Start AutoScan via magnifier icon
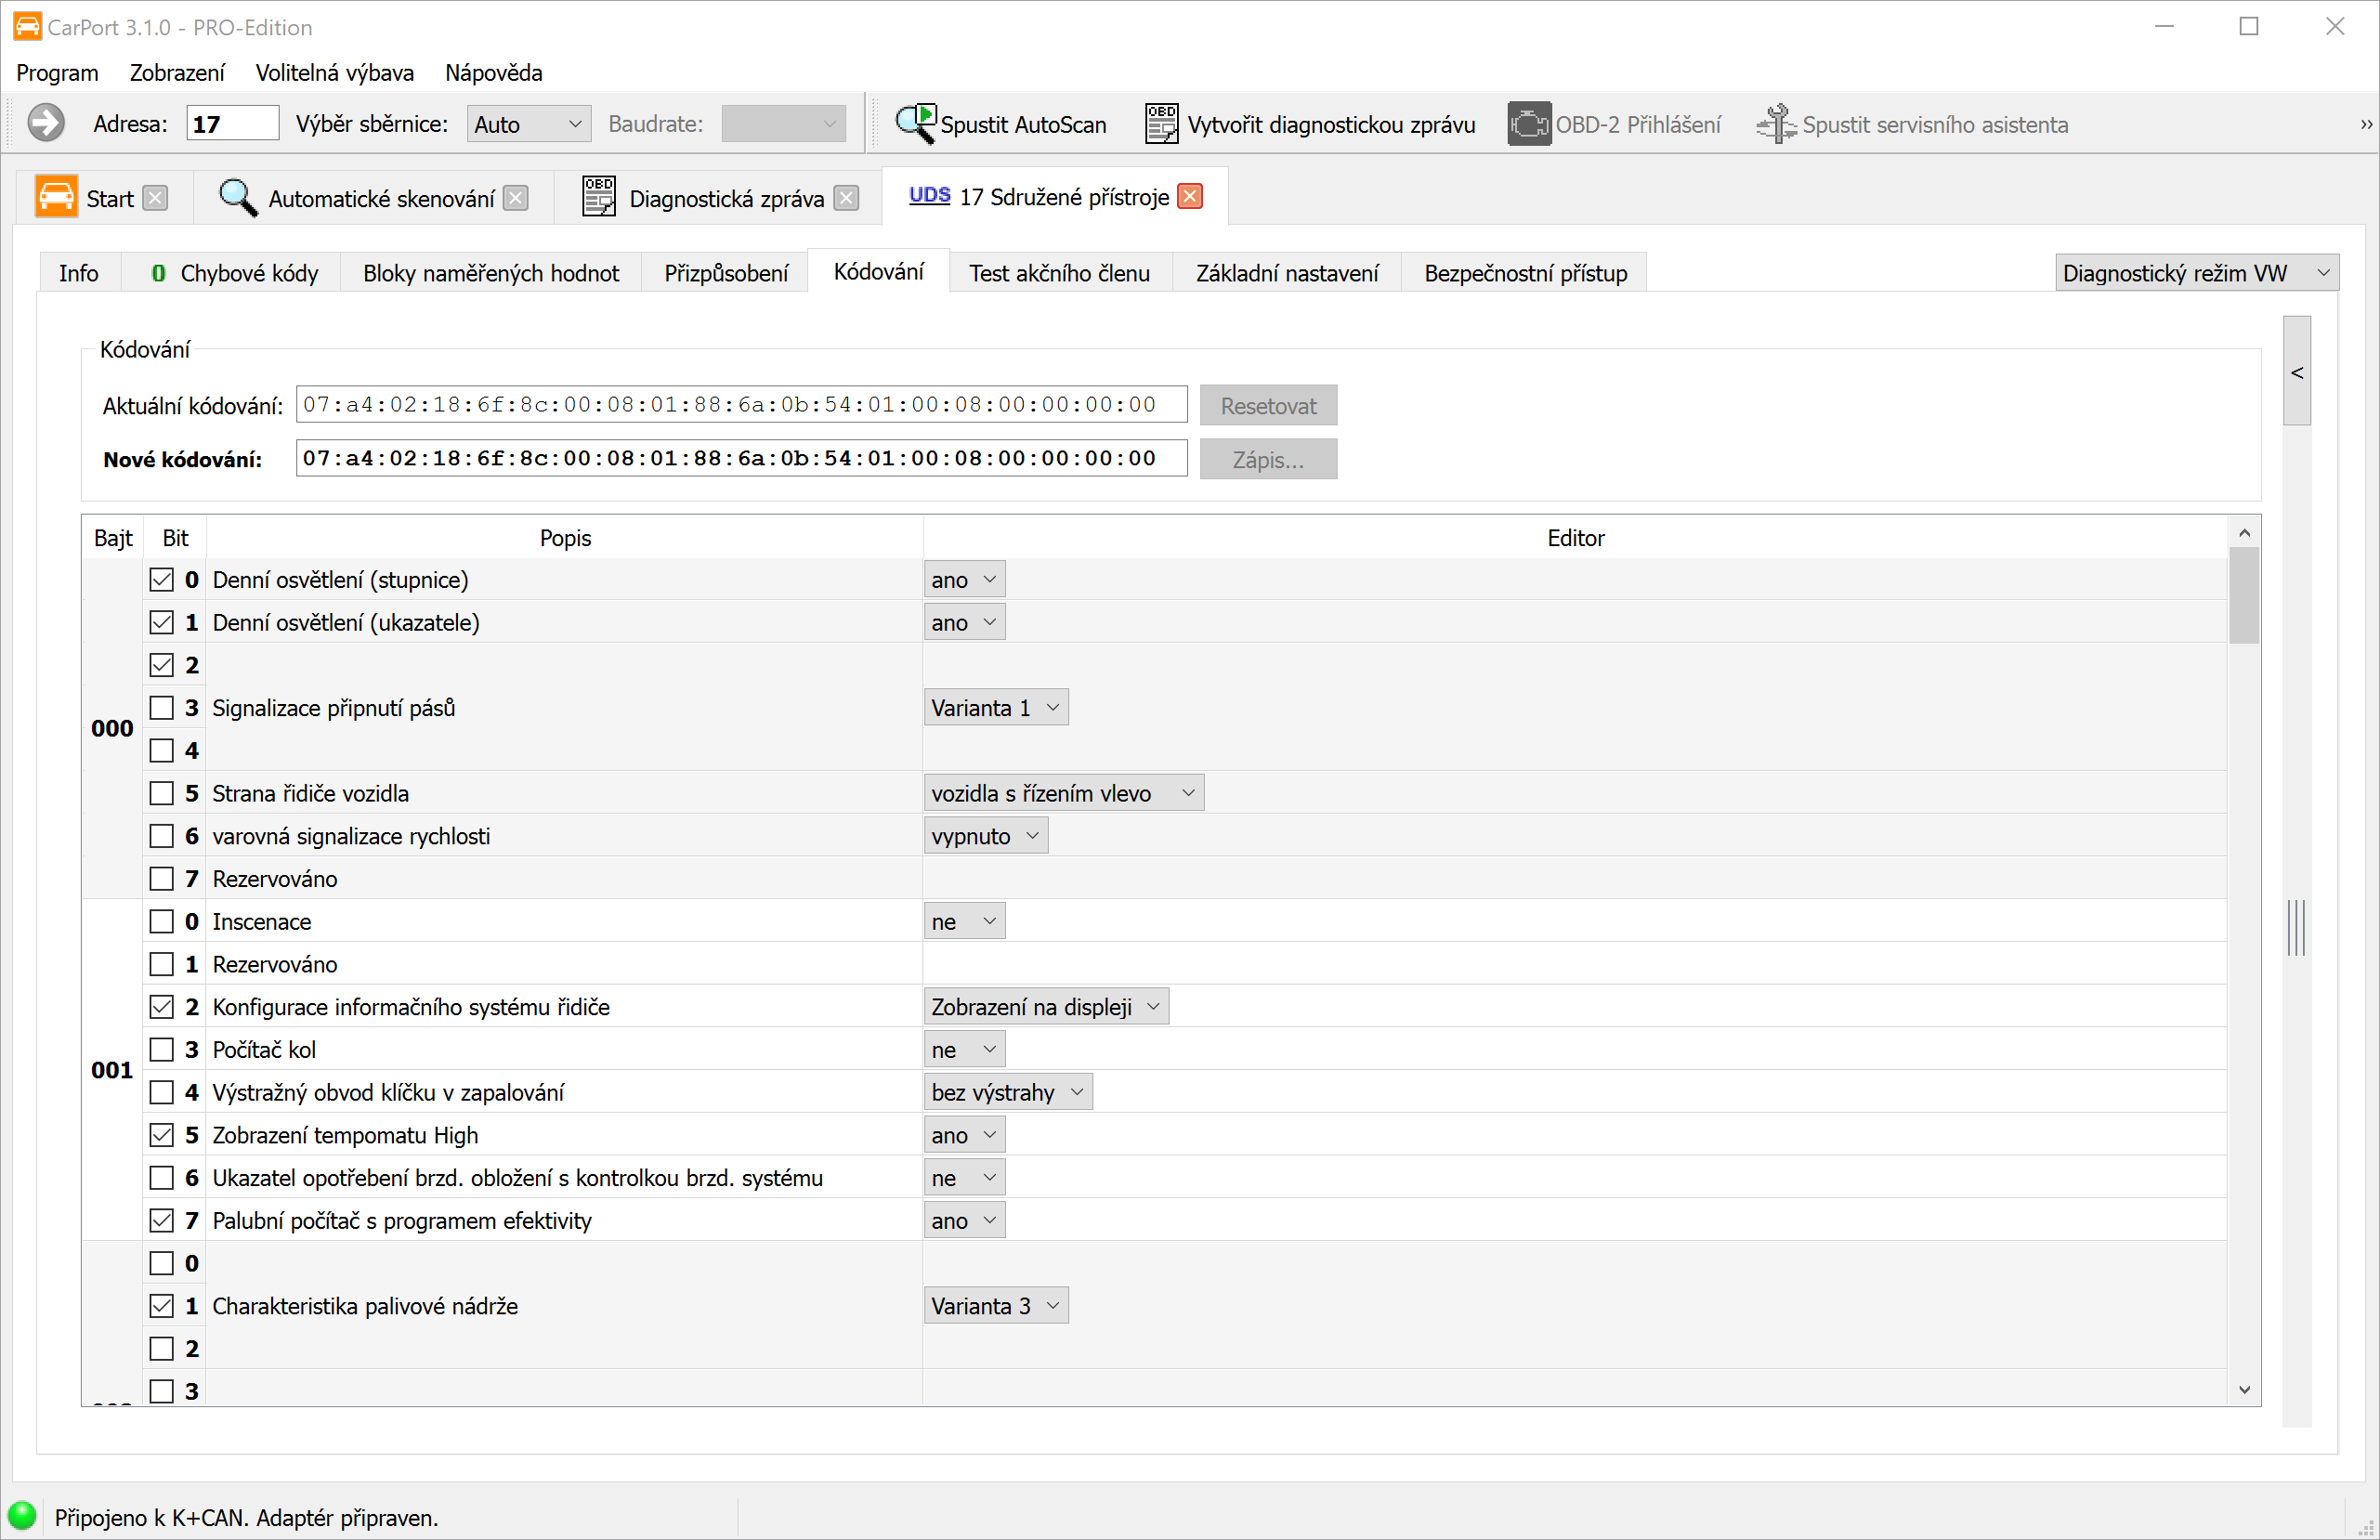This screenshot has height=1540, width=2380. [x=915, y=124]
